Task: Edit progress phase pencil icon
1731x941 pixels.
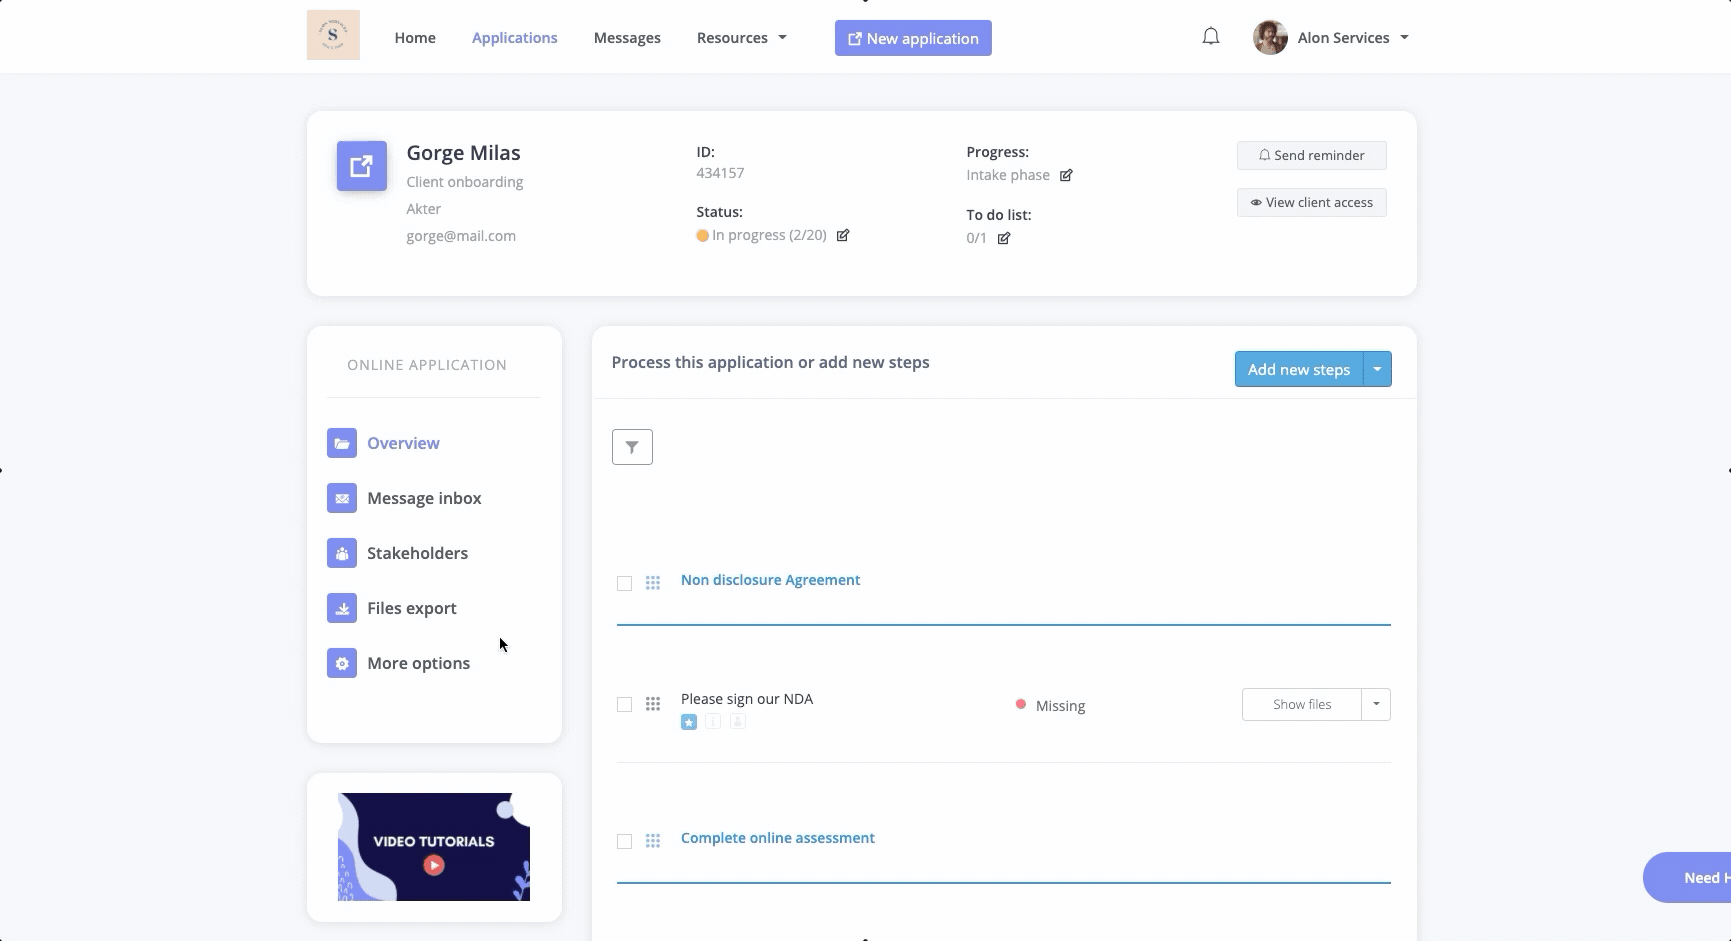Action: (1066, 176)
